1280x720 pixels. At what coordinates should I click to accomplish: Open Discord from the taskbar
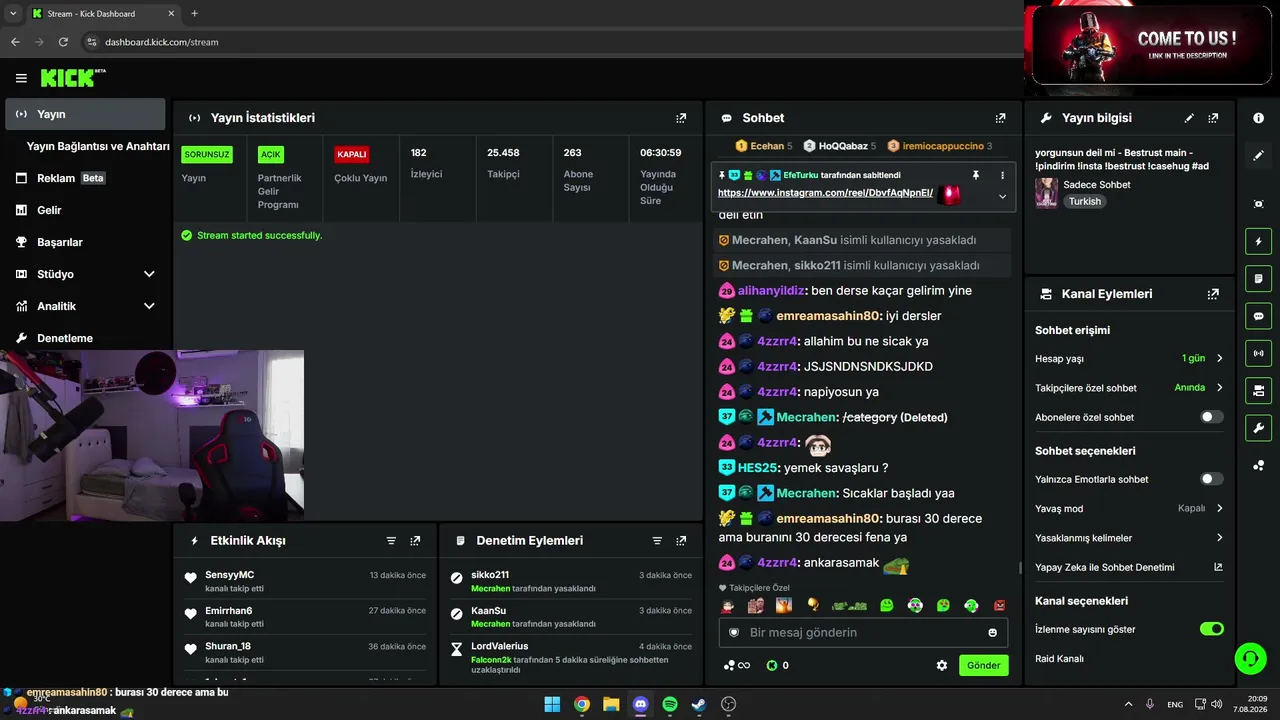click(x=640, y=704)
